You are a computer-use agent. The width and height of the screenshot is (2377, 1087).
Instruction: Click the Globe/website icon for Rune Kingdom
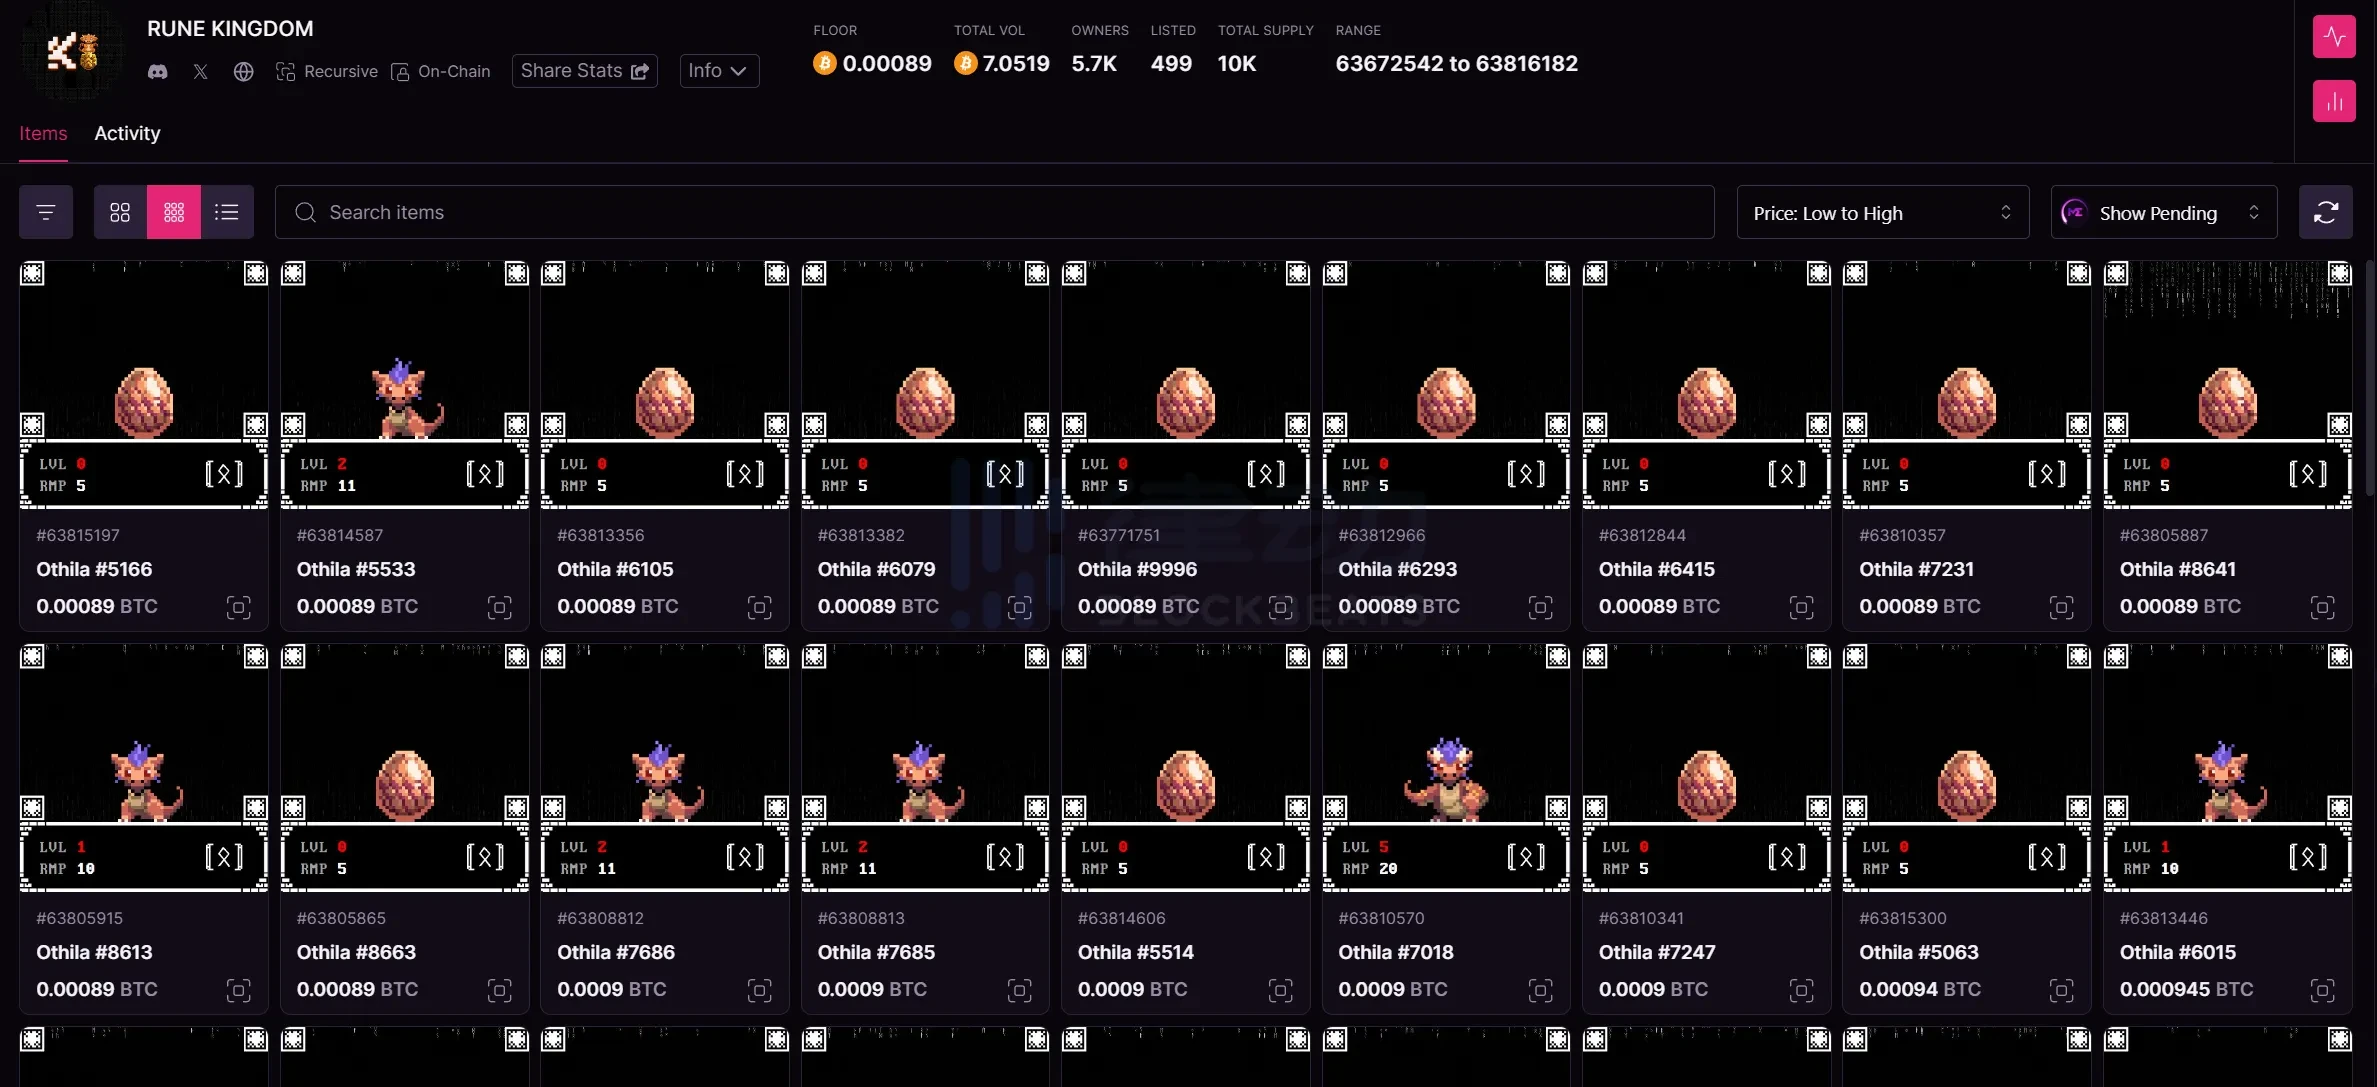click(x=243, y=71)
